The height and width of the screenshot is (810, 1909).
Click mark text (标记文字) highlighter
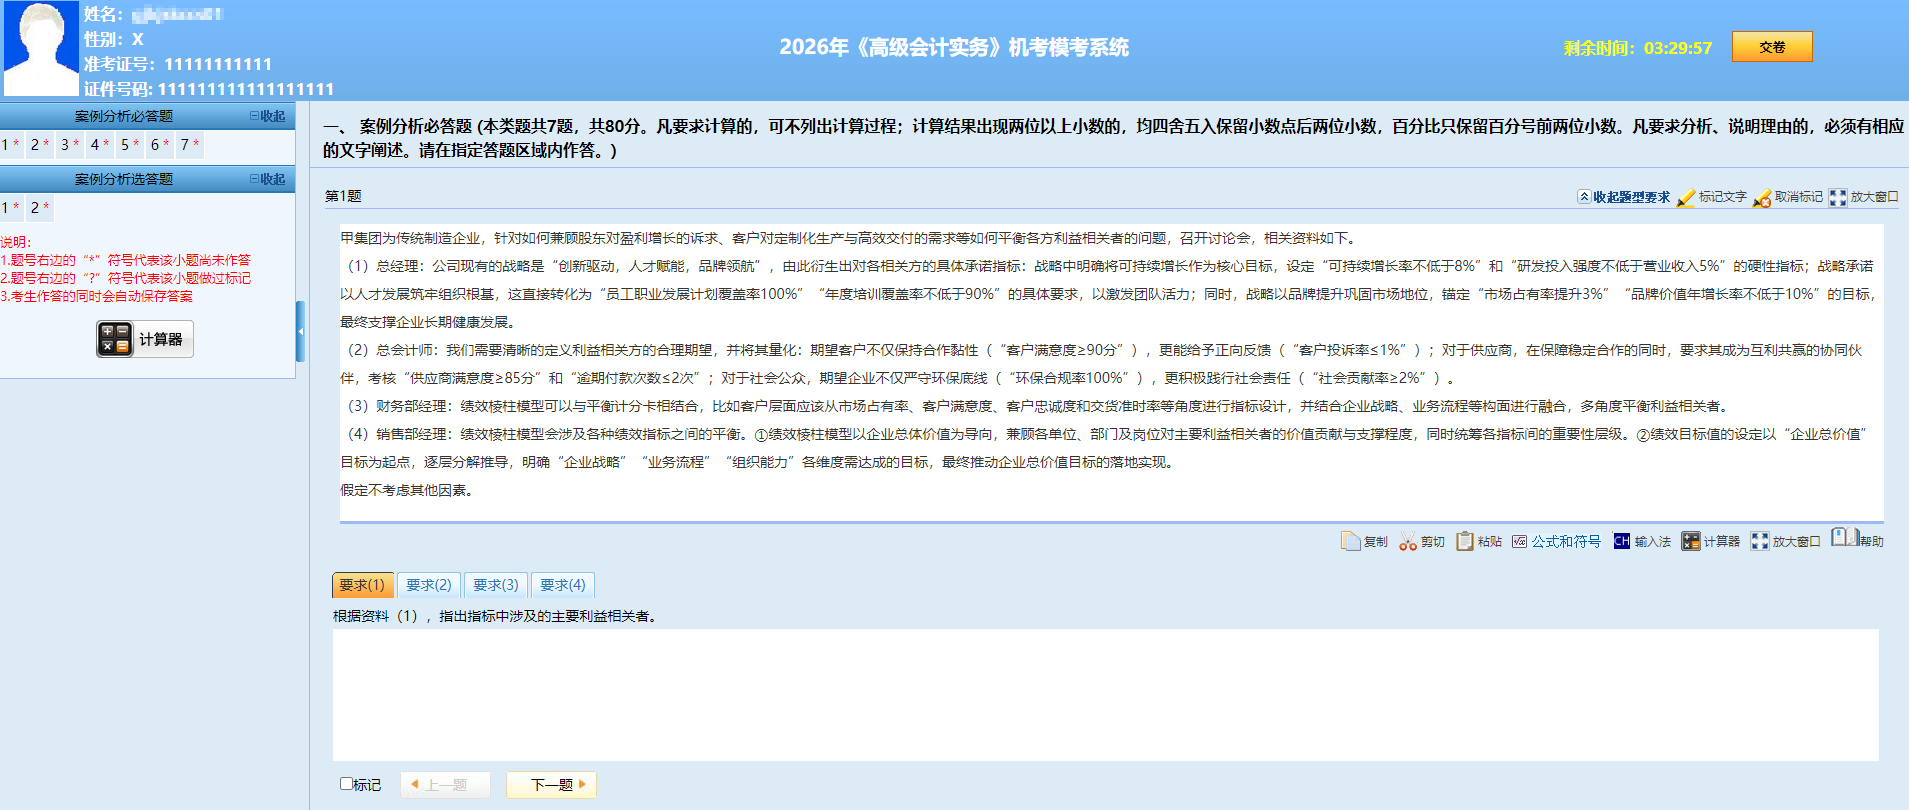point(1686,197)
